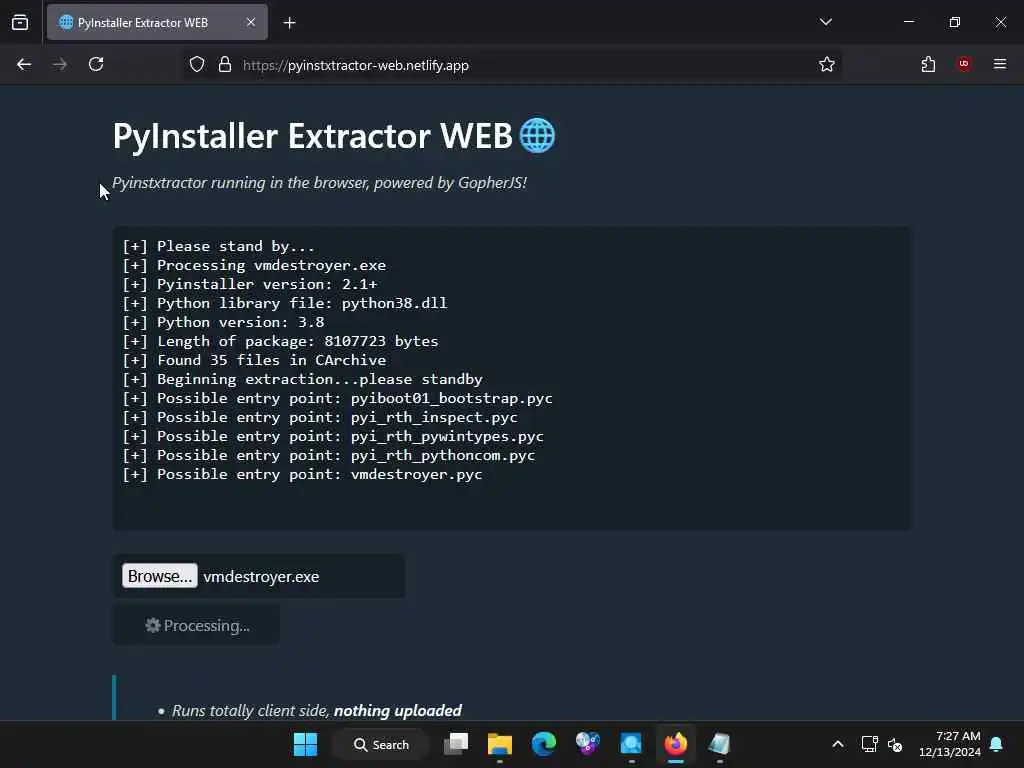Show hidden system tray icons
1024x768 pixels.
(838, 744)
